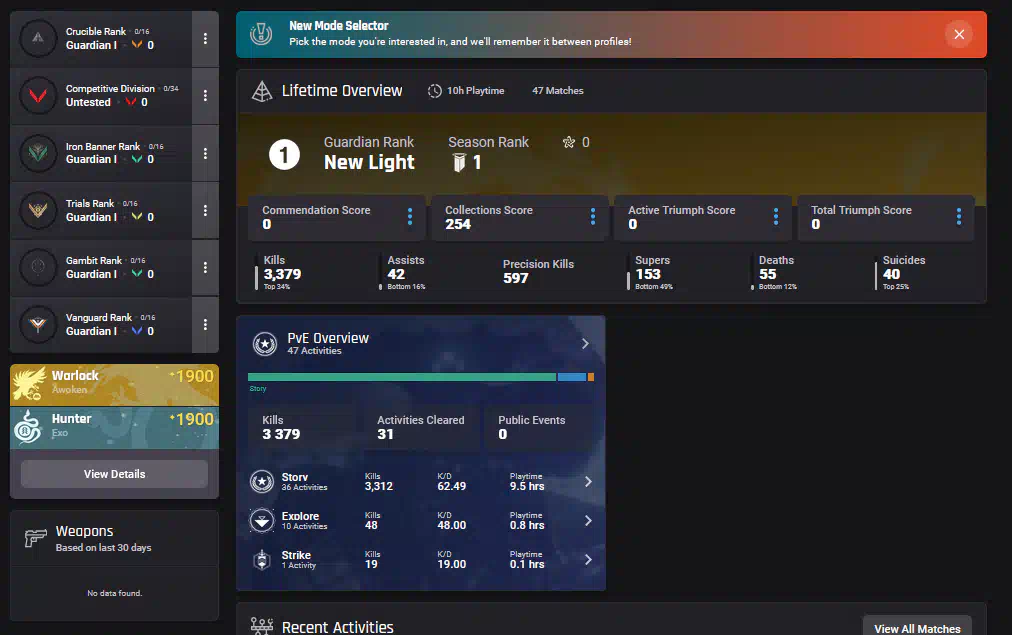
Task: Click the PvE Overview star emblem
Action: click(265, 344)
